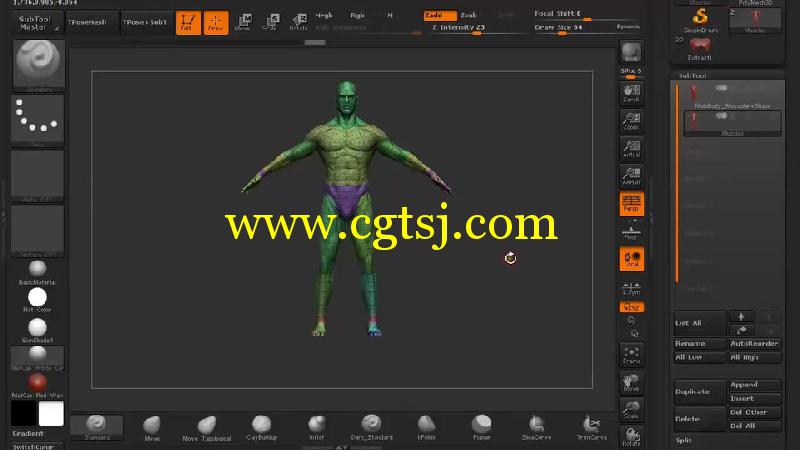
Task: Click the Zoom canvas icon
Action: [x=631, y=121]
